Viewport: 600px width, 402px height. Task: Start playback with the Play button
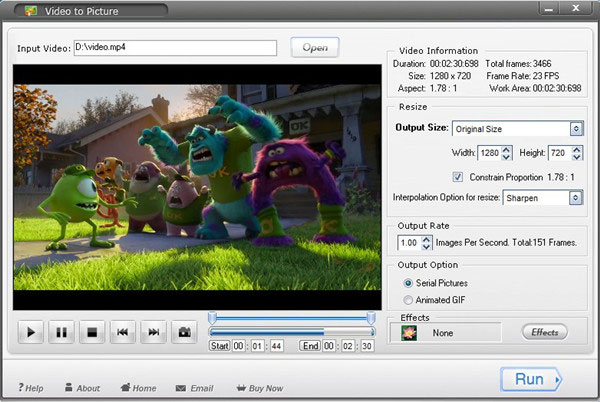click(x=31, y=332)
